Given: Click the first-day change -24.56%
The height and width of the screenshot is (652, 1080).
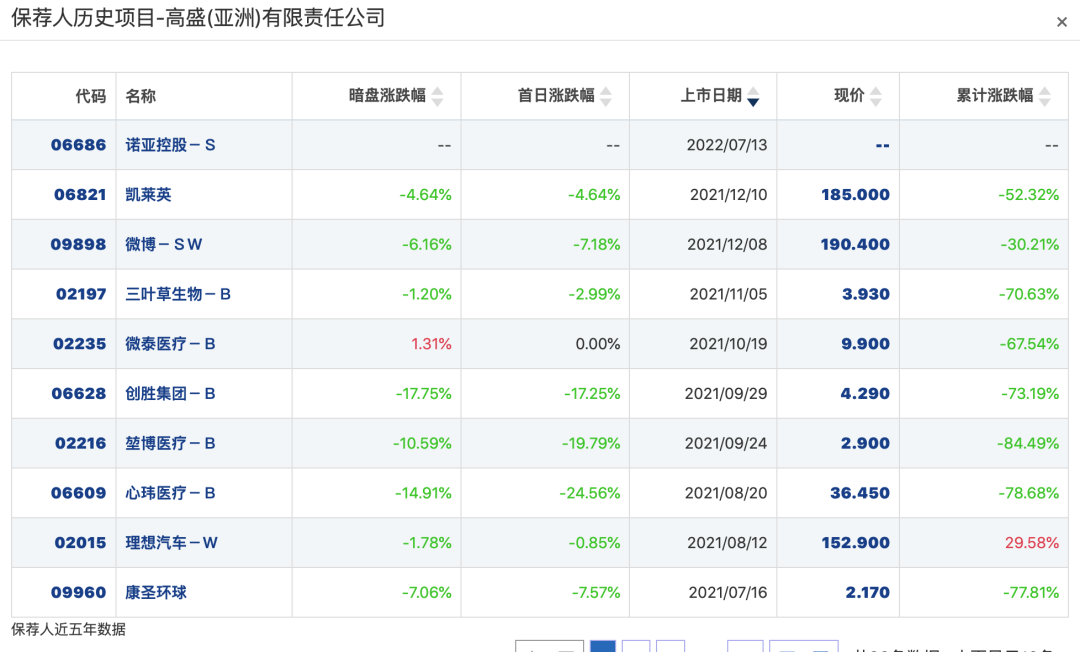Looking at the screenshot, I should (590, 493).
